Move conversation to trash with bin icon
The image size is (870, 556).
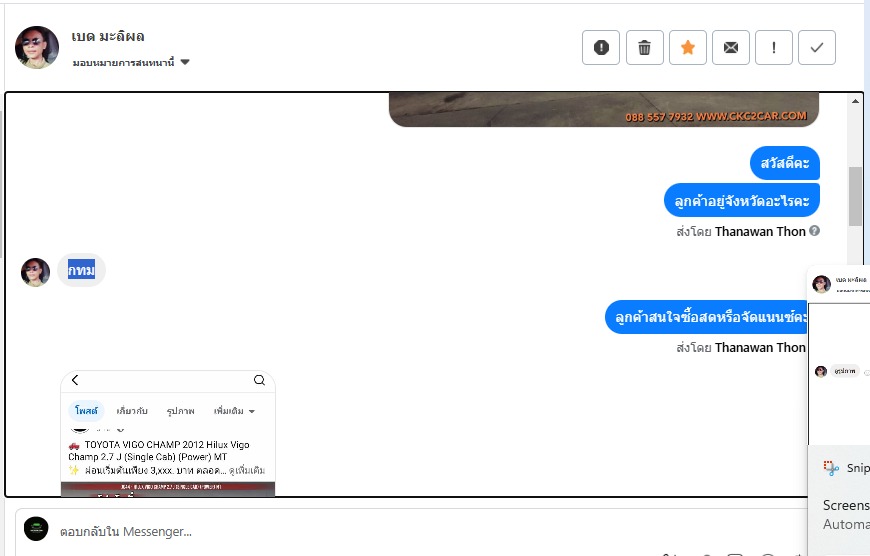pos(644,48)
